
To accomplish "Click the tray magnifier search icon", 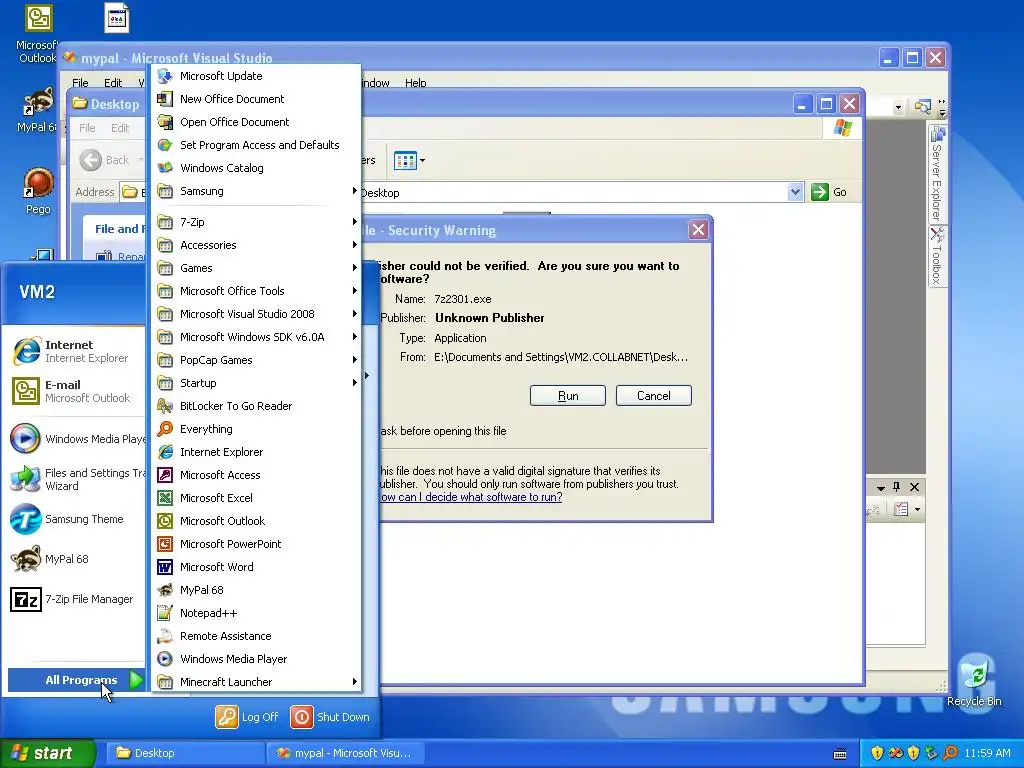I will click(x=950, y=753).
